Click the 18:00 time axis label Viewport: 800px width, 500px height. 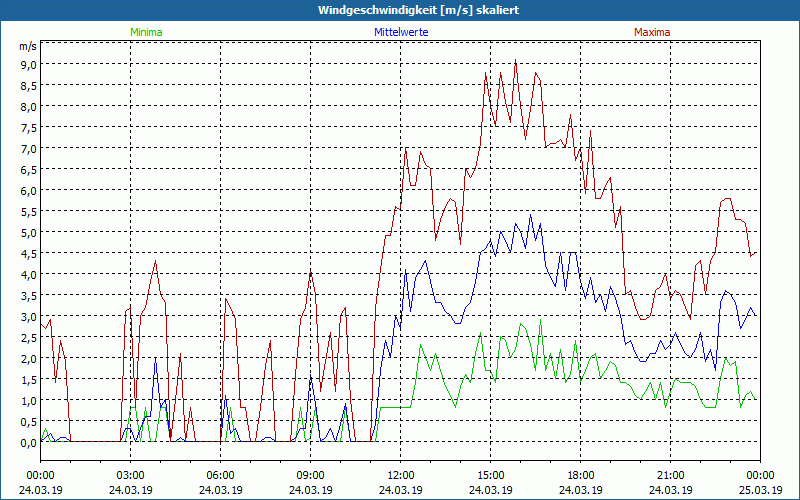(580, 475)
